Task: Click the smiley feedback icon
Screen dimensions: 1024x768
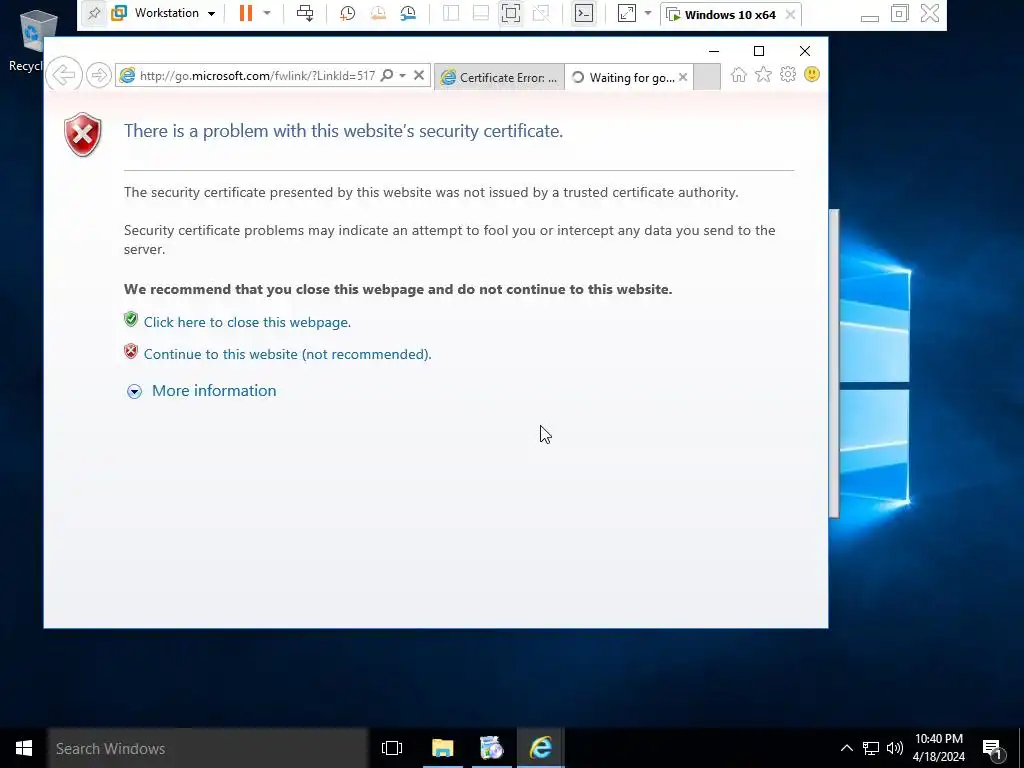Action: (812, 74)
